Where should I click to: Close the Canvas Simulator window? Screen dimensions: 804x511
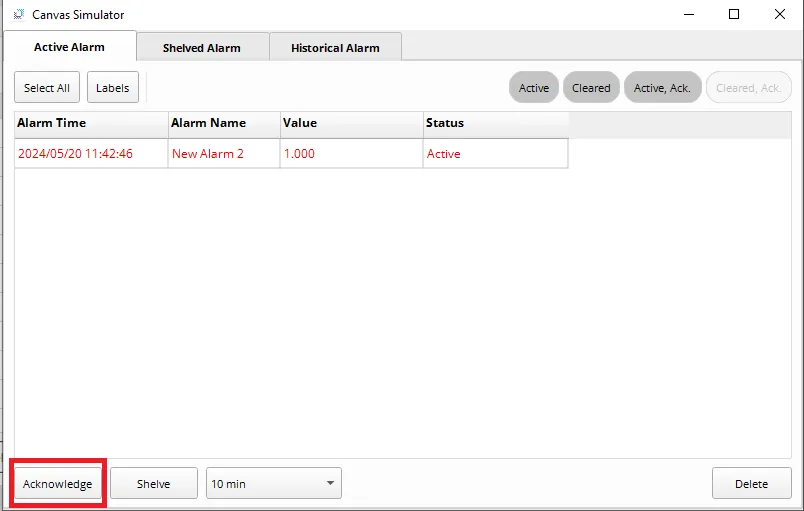point(780,15)
